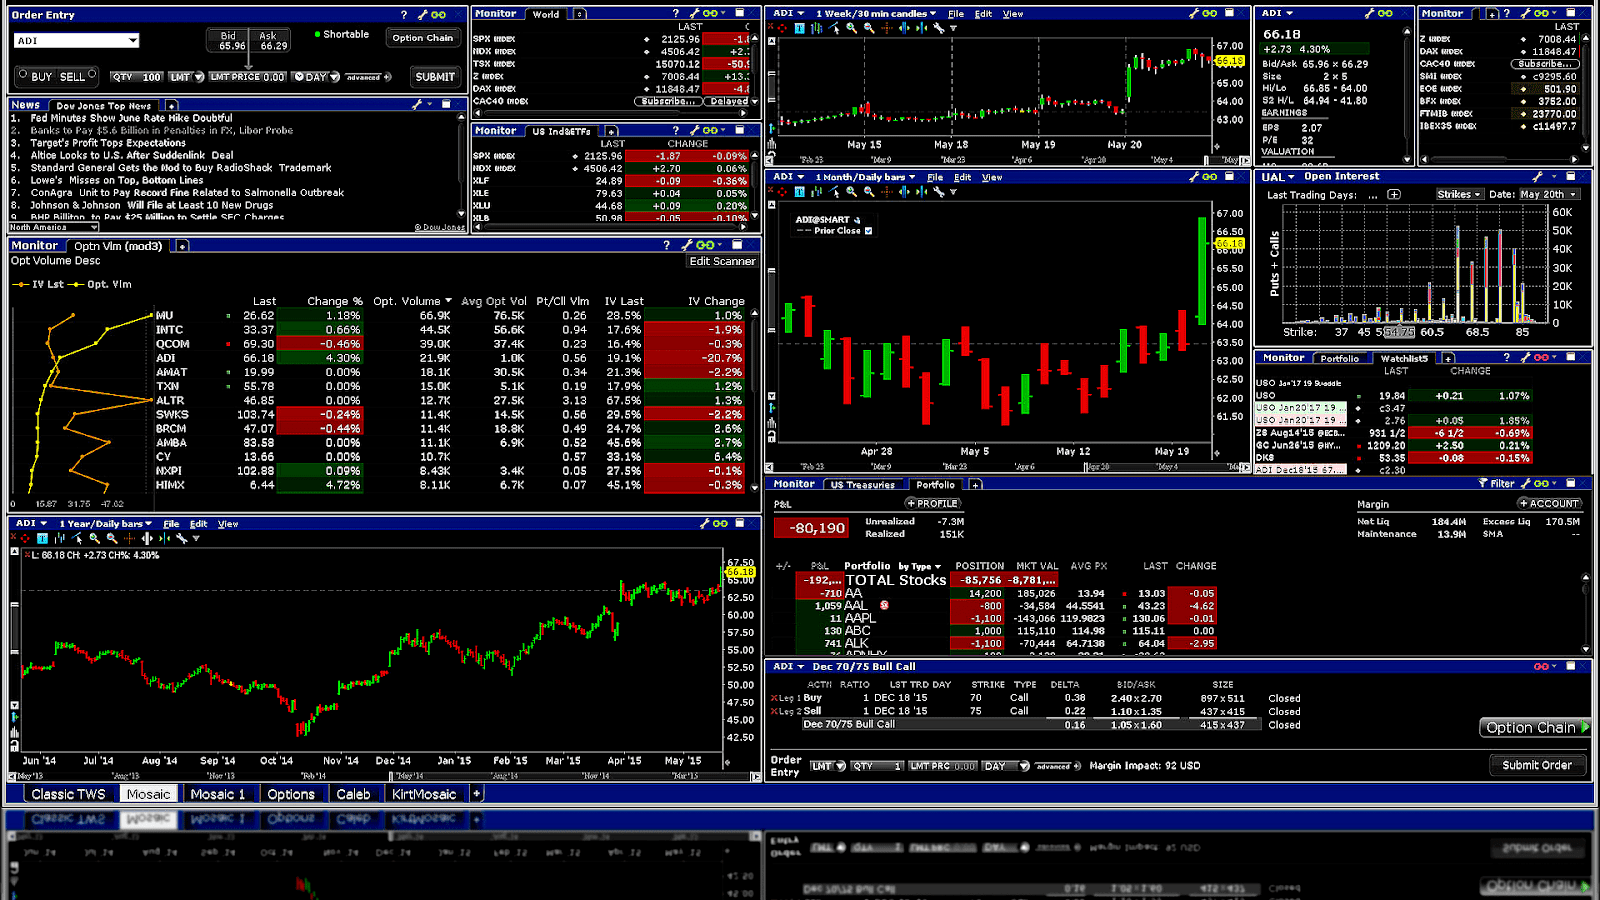Switch to the Classic TWS tab

pyautogui.click(x=69, y=793)
